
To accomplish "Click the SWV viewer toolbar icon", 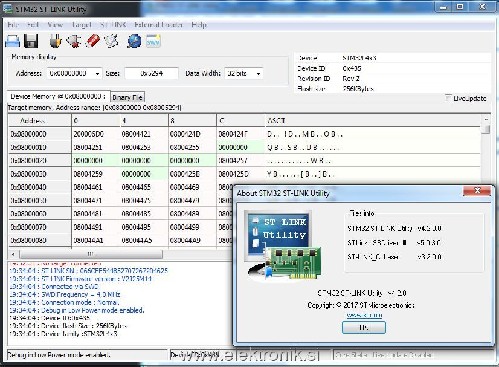I will [x=153, y=41].
